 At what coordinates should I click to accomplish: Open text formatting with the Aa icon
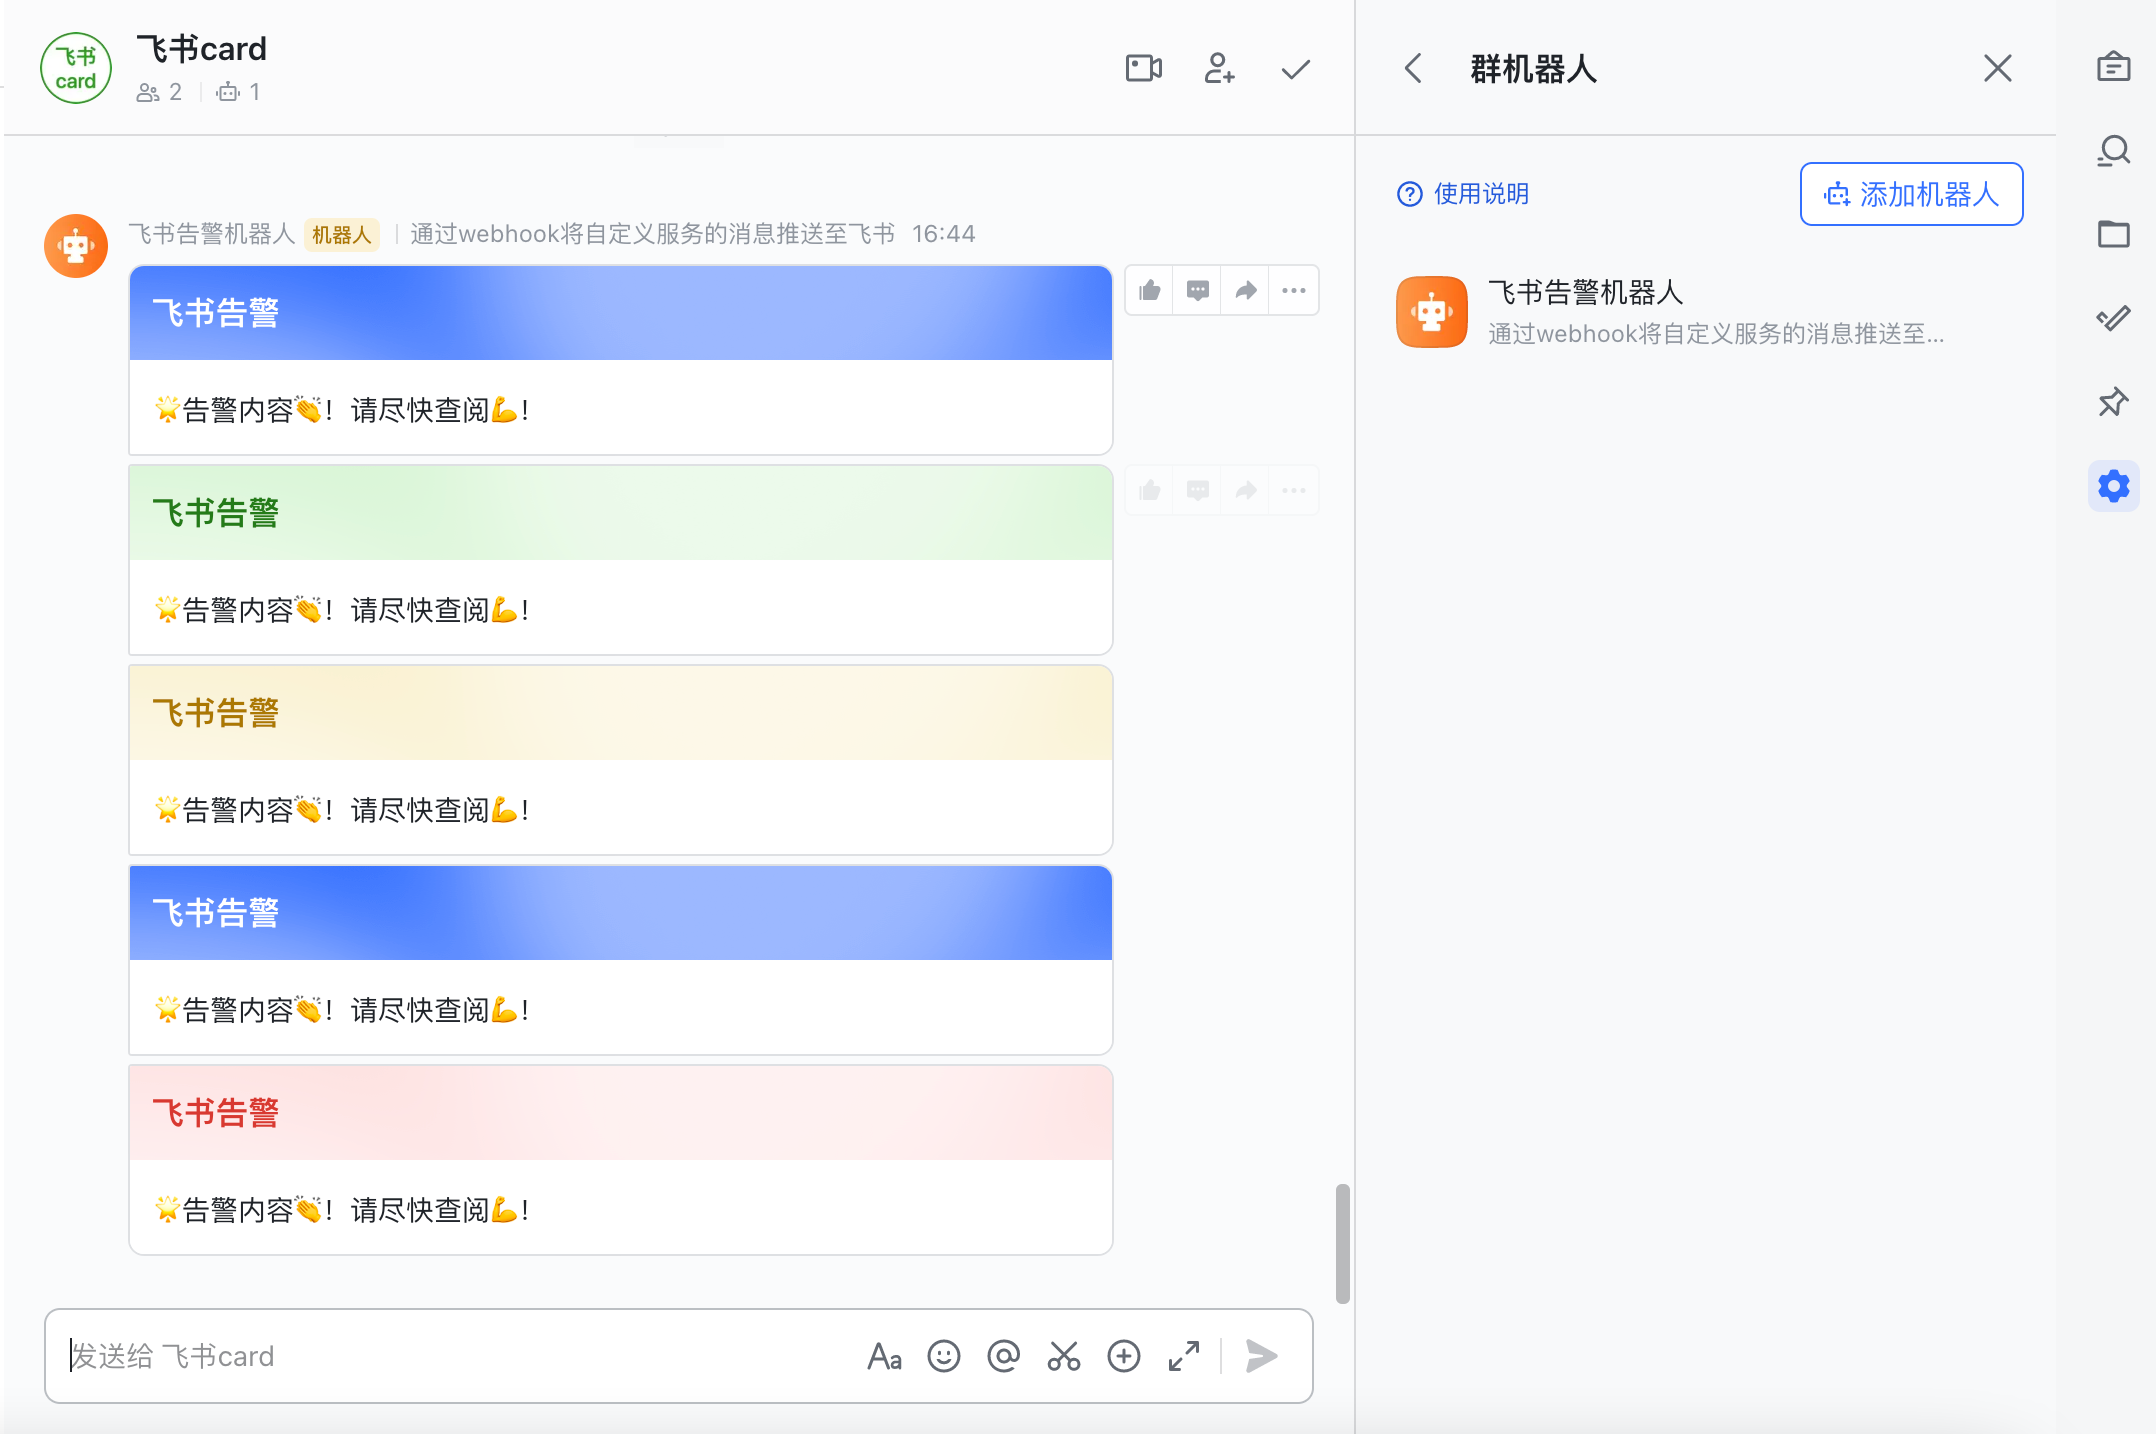[884, 1357]
